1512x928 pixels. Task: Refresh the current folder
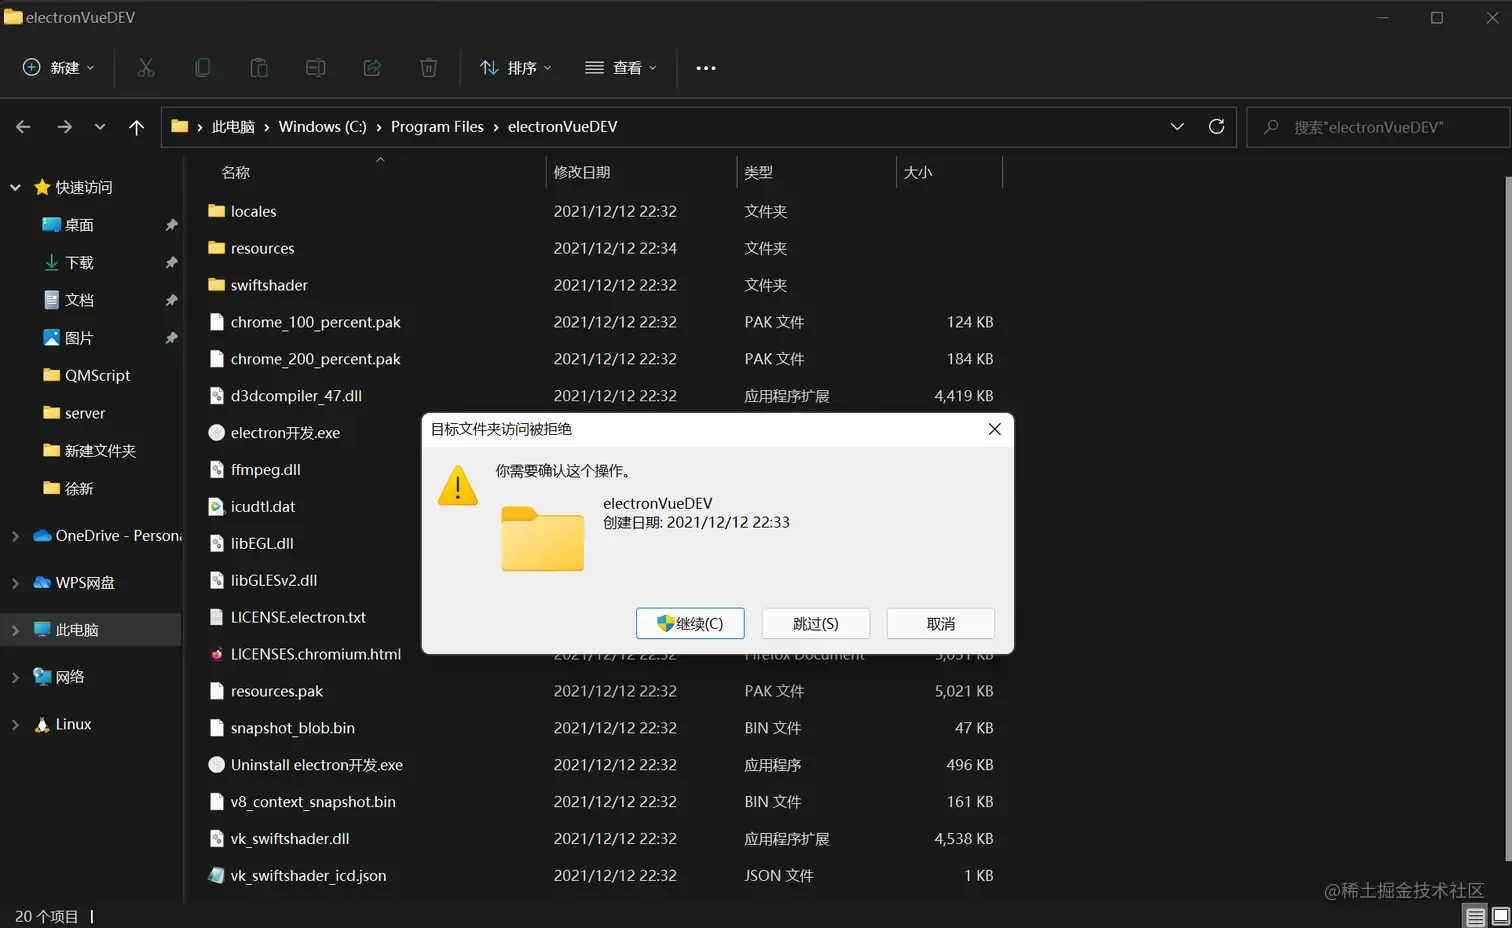[1217, 127]
